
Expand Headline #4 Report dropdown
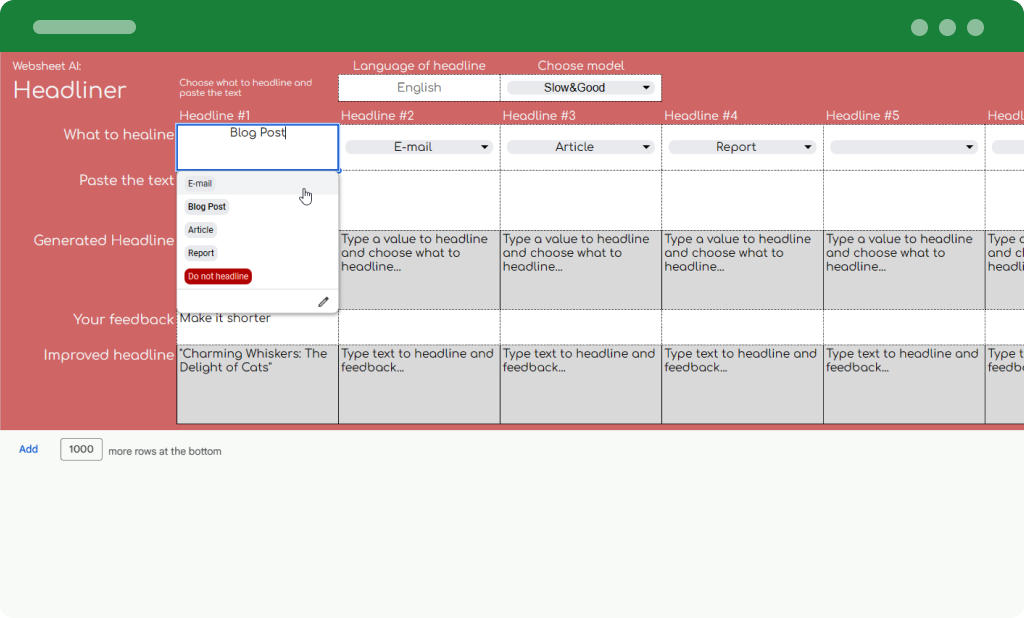tap(742, 147)
